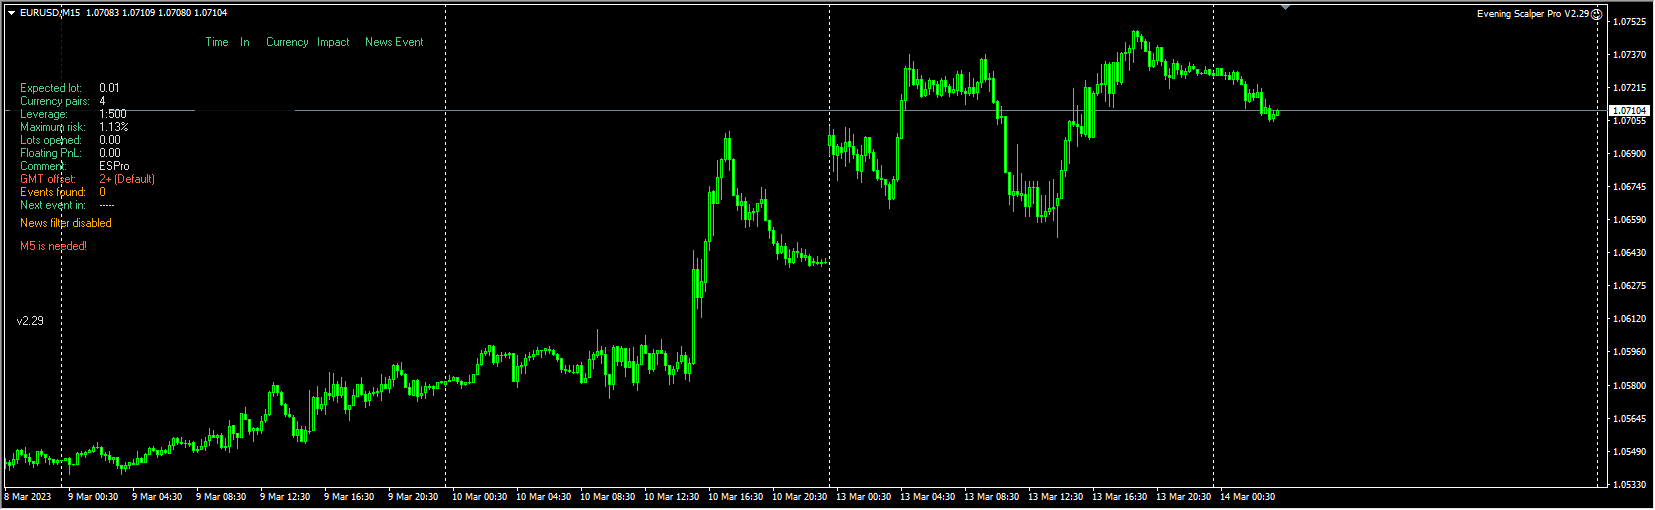Screen dimensions: 1655x510
Task: Click the v2.29 version label
Action: 30,321
